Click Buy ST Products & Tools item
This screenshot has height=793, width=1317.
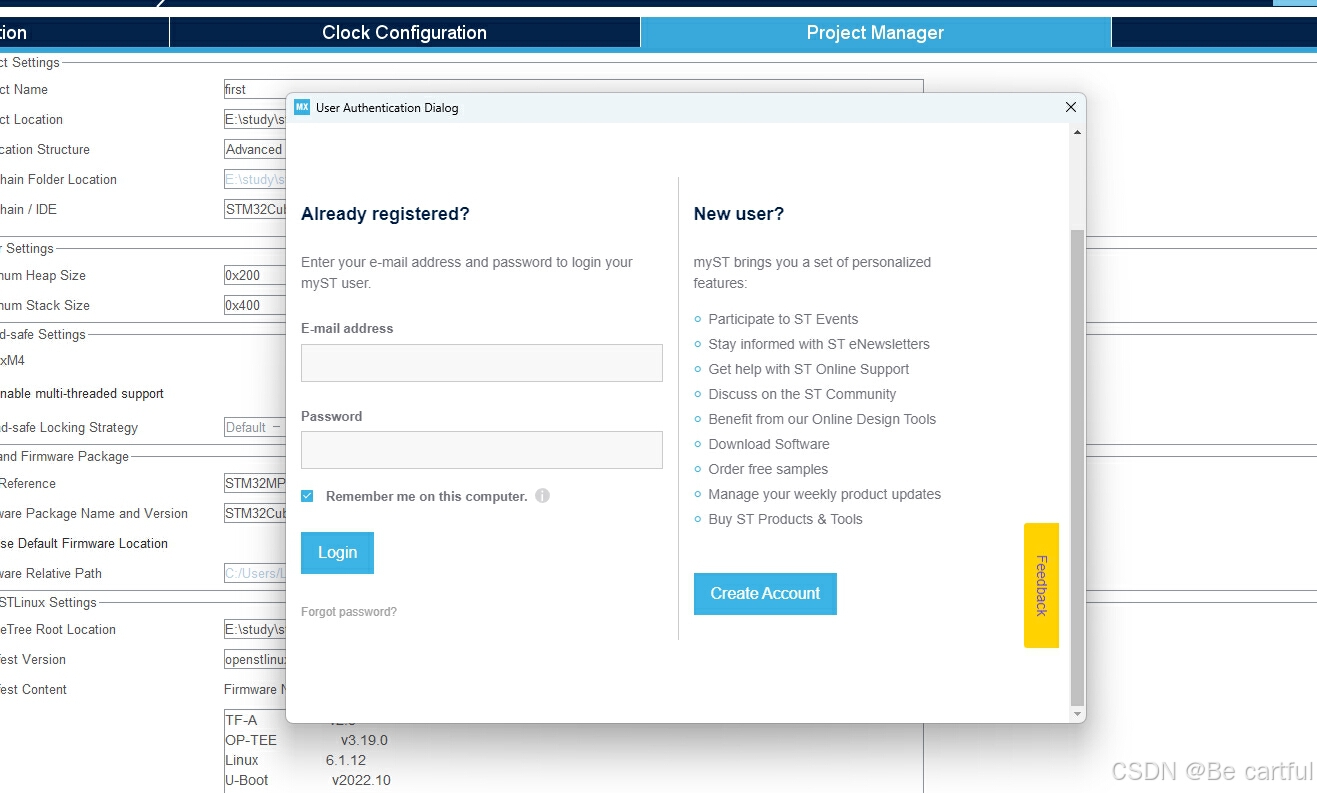[x=785, y=519]
